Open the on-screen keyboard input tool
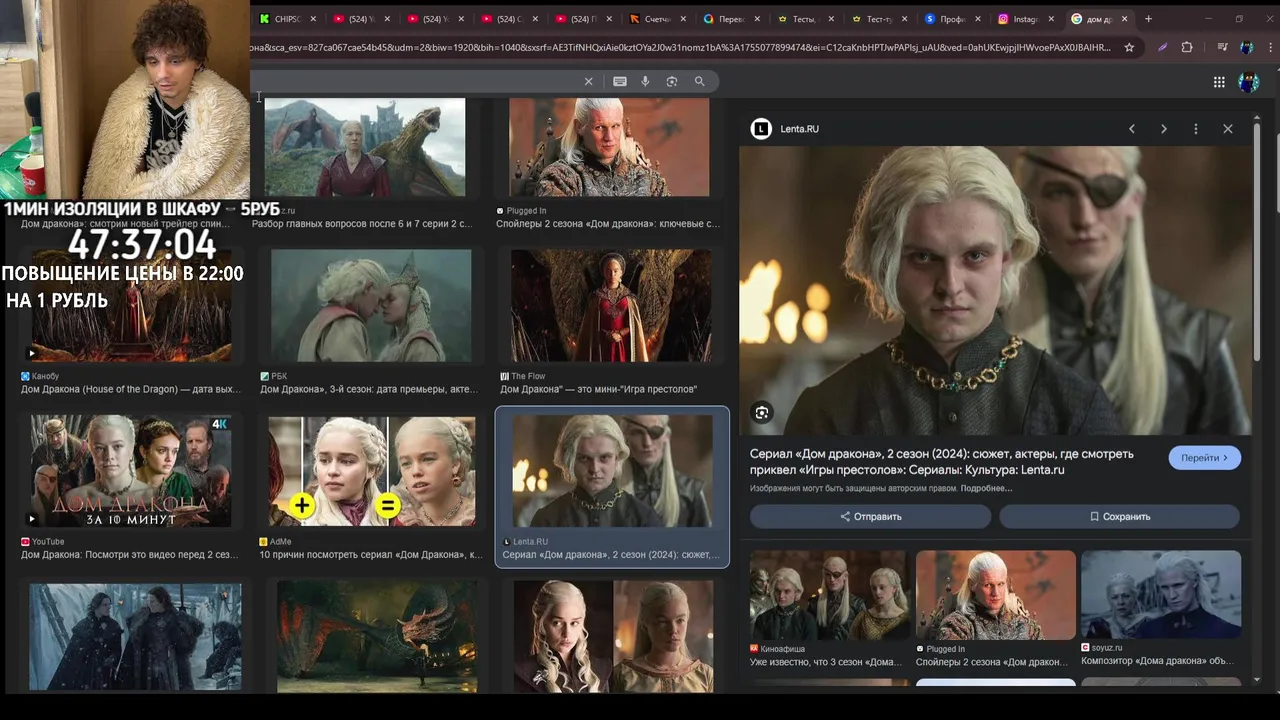Screen dimensions: 1280x720 [620, 82]
